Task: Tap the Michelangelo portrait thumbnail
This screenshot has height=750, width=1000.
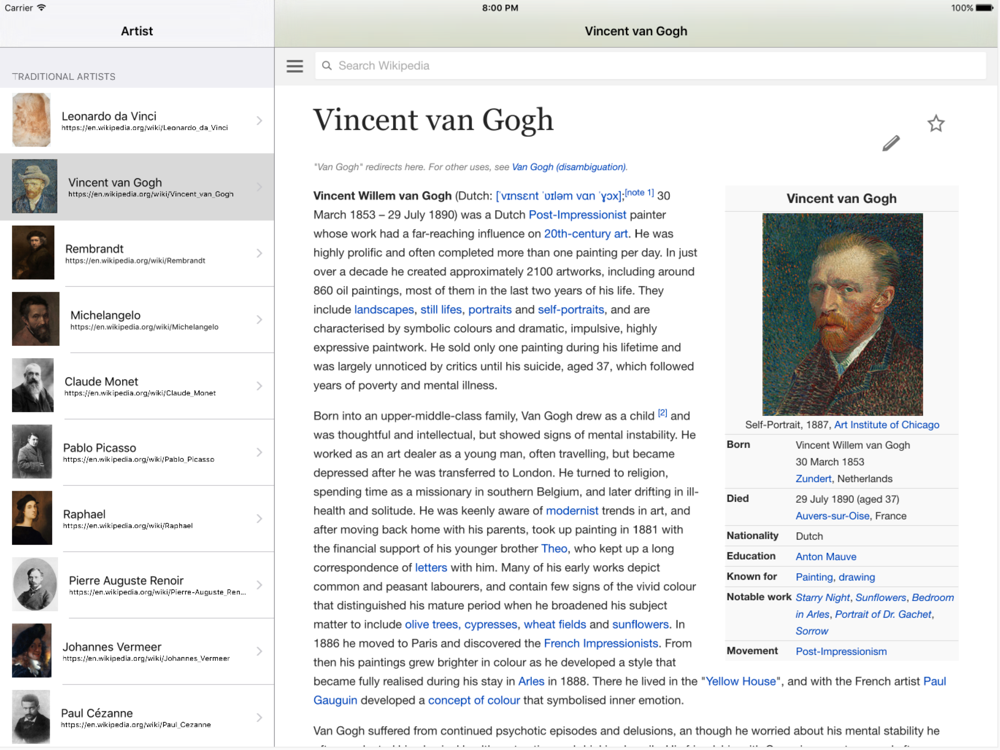Action: pyautogui.click(x=36, y=319)
